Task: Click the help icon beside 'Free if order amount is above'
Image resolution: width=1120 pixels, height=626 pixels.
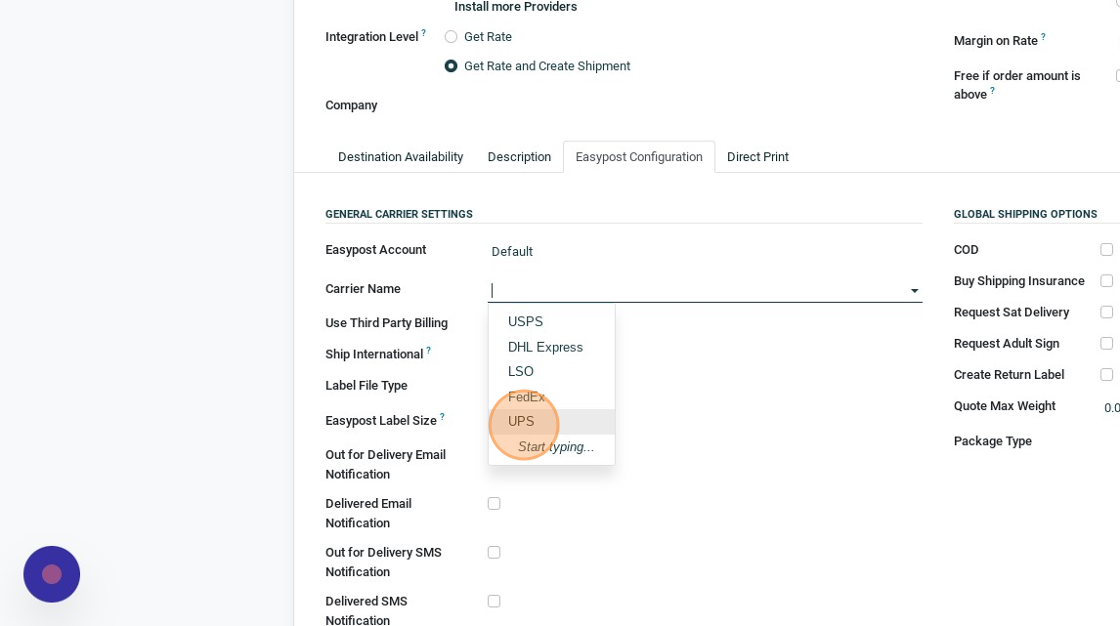Action: click(x=993, y=91)
